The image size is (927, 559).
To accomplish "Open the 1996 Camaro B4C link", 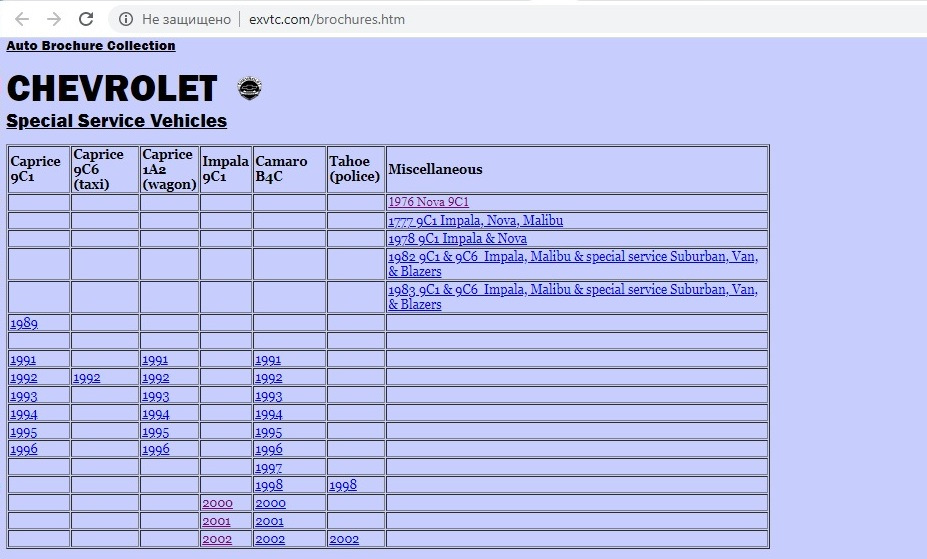I will click(268, 449).
